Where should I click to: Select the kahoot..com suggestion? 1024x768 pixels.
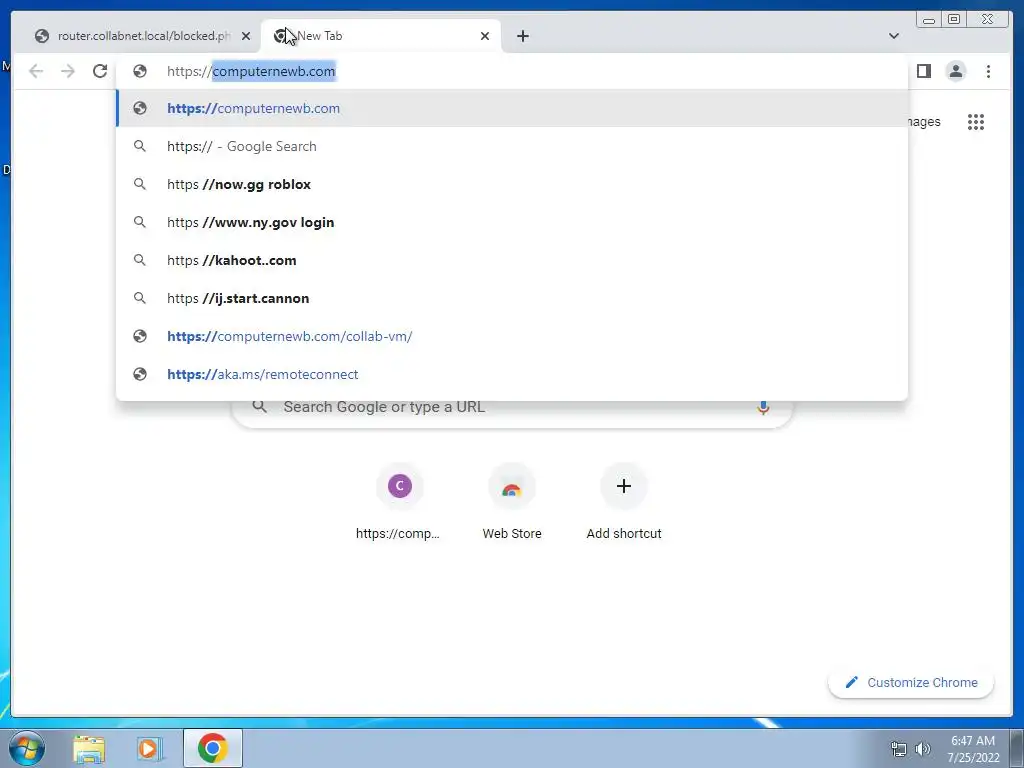(512, 260)
